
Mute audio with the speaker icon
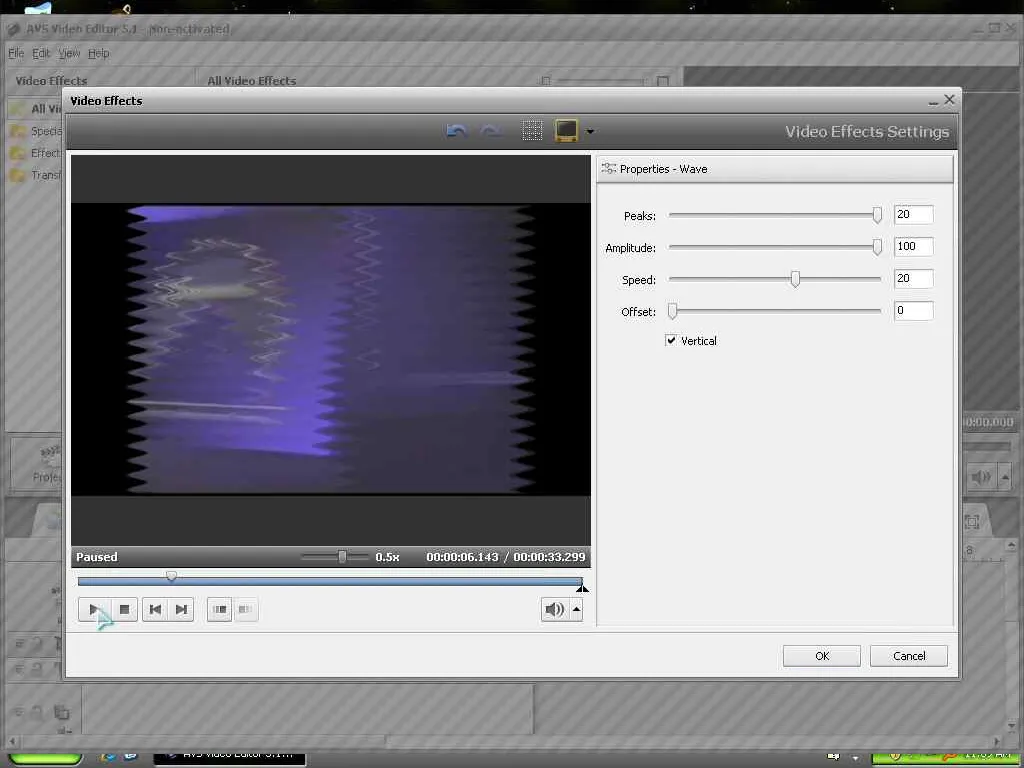(554, 609)
